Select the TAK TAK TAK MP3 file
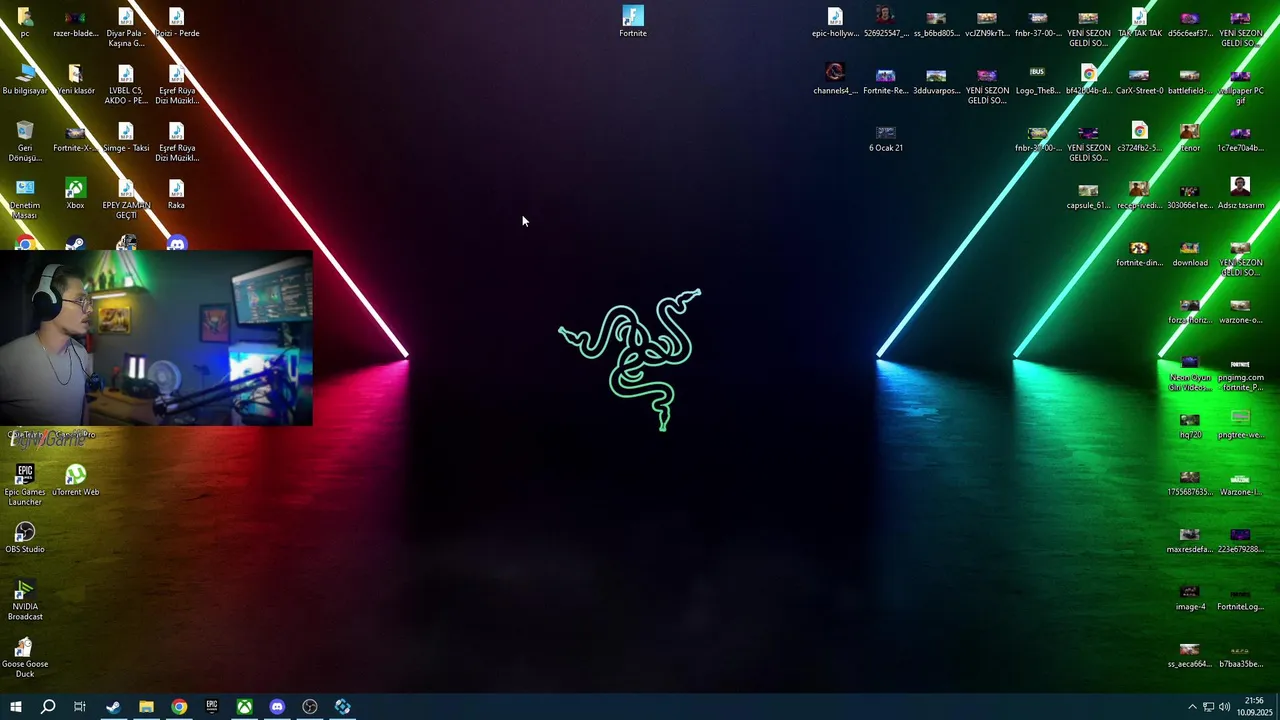The width and height of the screenshot is (1280, 720). coord(1140,22)
